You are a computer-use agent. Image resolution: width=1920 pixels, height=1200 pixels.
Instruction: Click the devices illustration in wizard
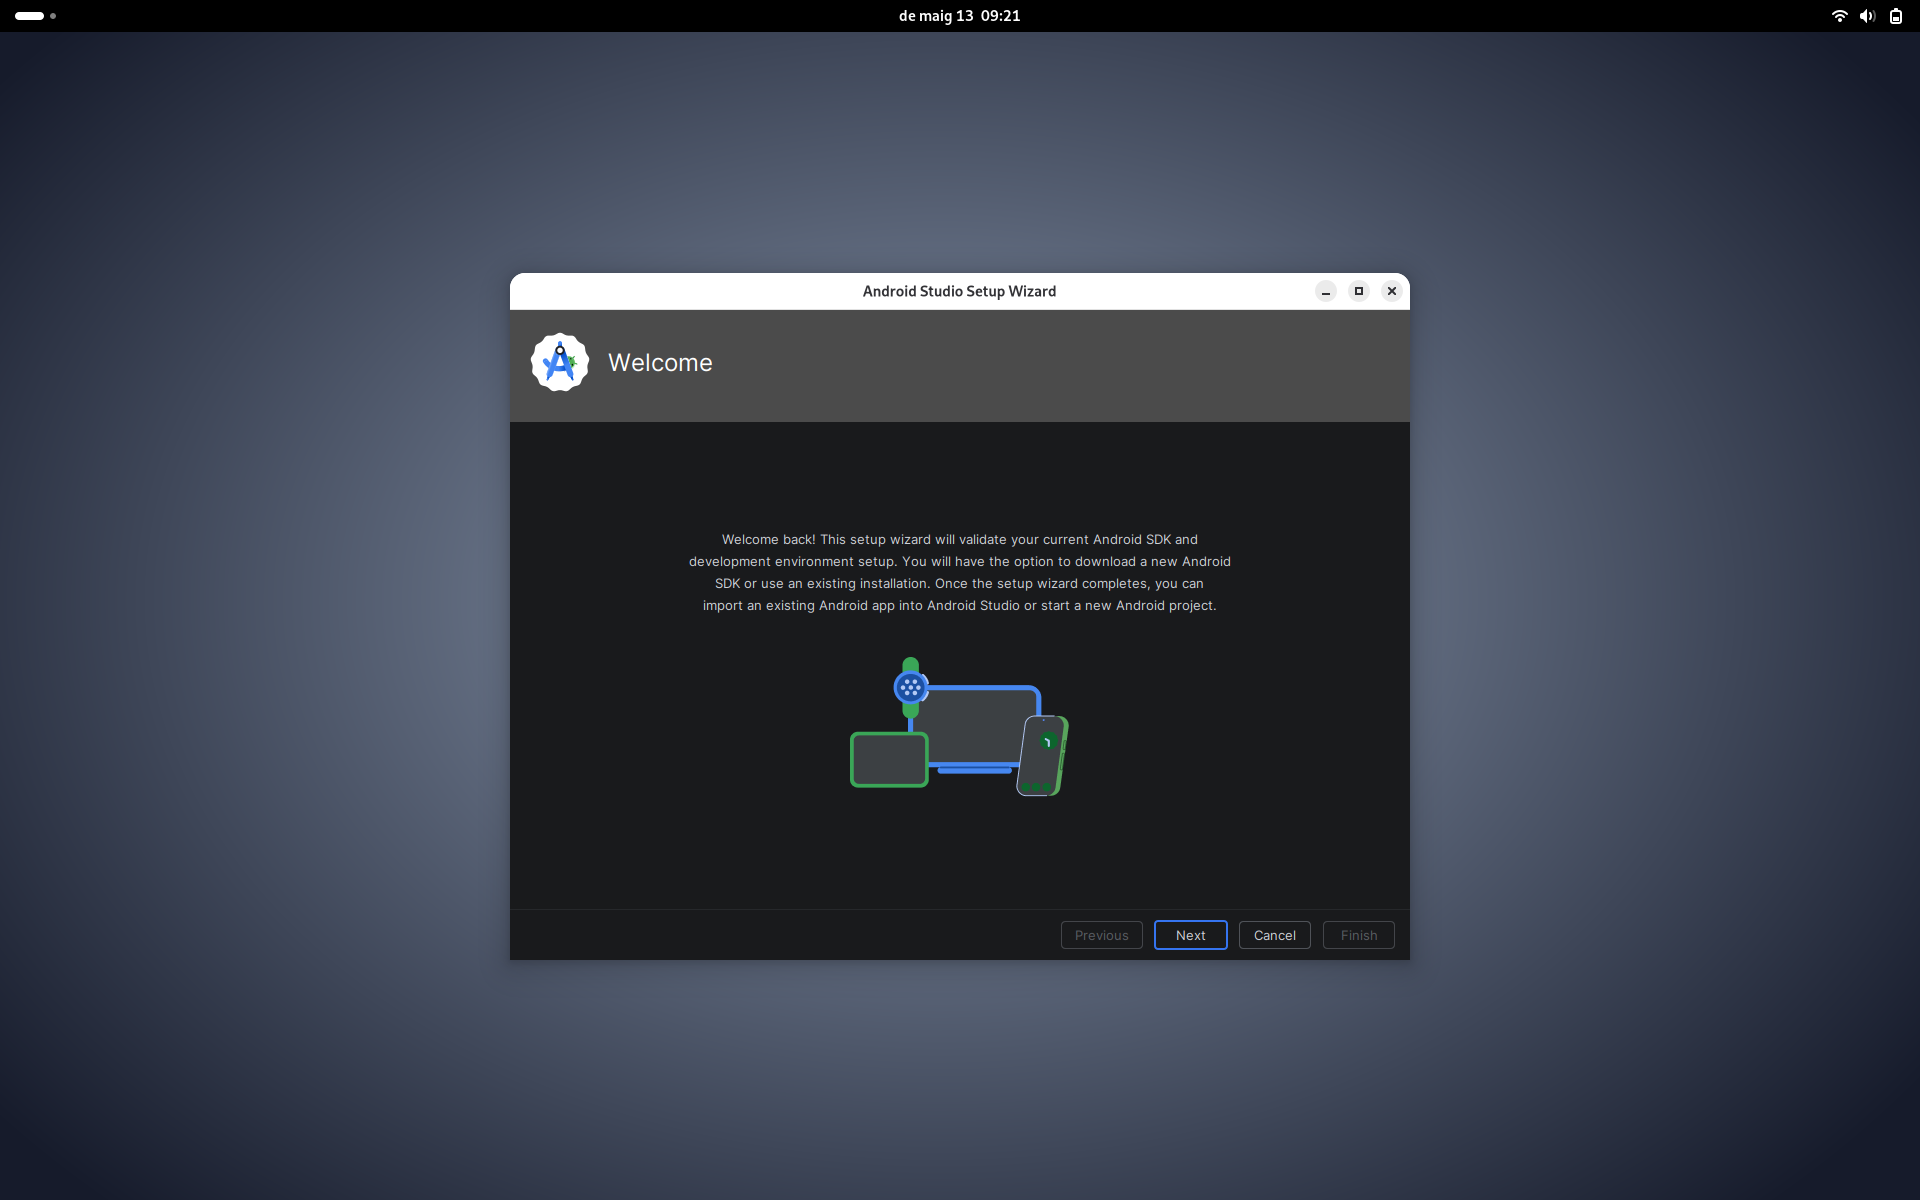(959, 727)
